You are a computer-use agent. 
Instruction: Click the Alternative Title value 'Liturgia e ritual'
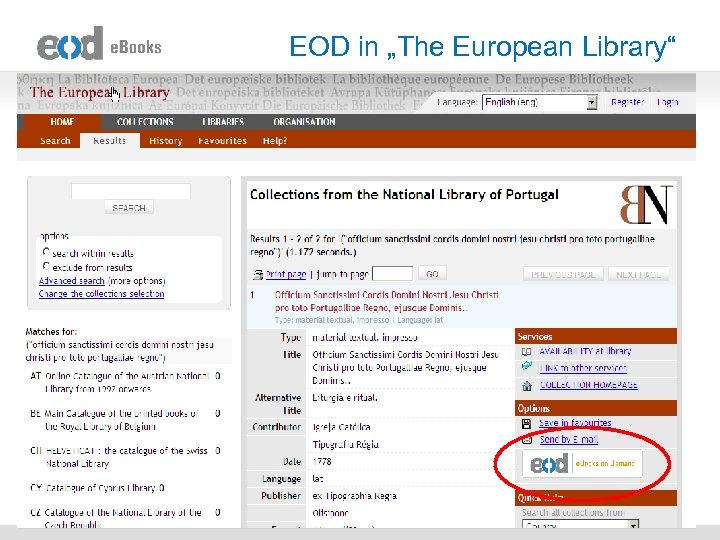pyautogui.click(x=345, y=398)
